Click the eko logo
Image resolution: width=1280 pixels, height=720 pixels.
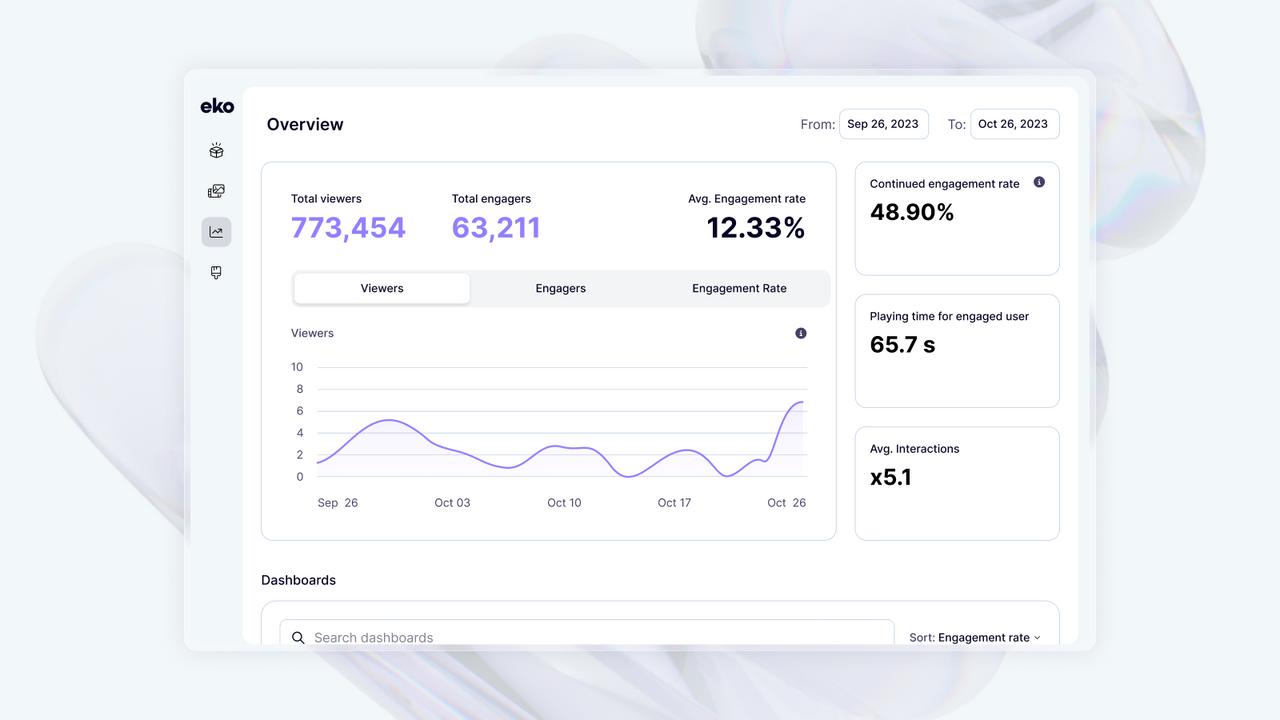217,106
